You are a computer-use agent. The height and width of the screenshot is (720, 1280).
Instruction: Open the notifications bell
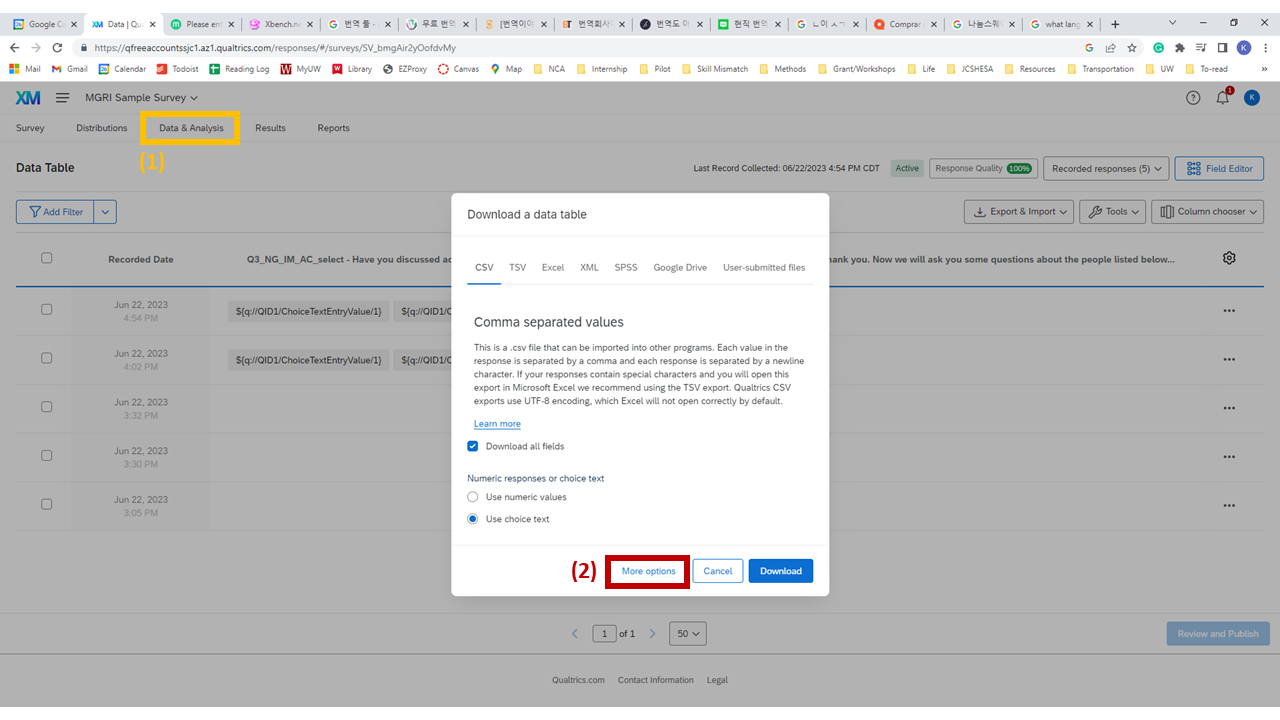[x=1221, y=97]
